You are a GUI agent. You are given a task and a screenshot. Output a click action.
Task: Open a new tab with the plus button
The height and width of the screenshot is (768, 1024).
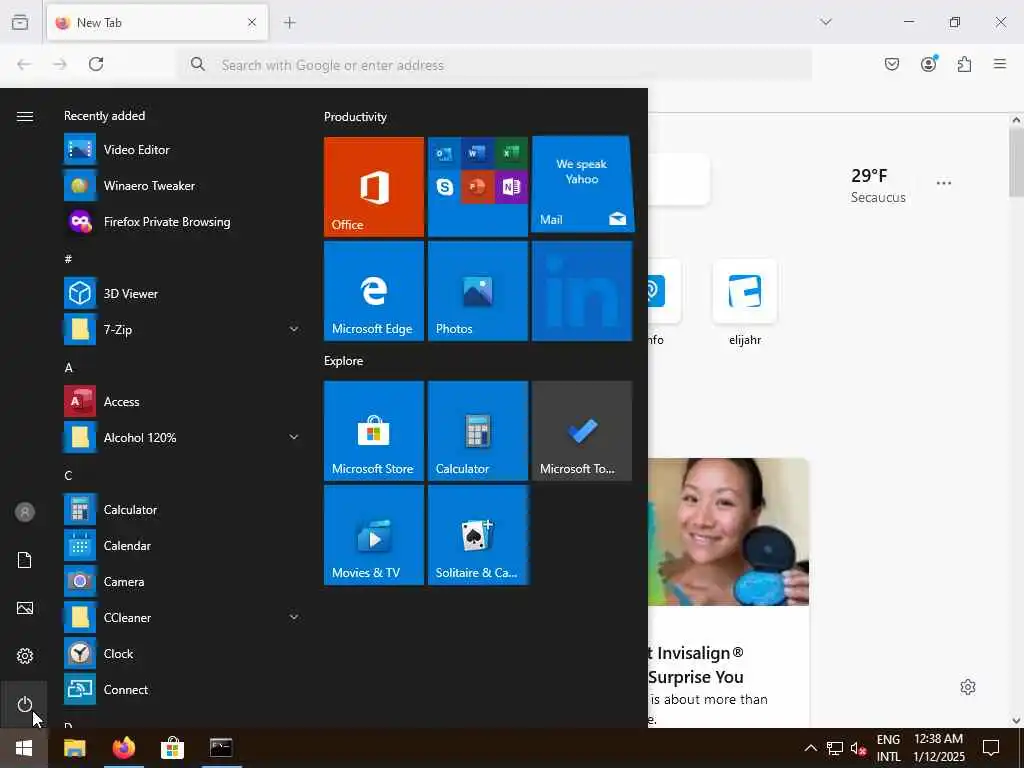289,22
